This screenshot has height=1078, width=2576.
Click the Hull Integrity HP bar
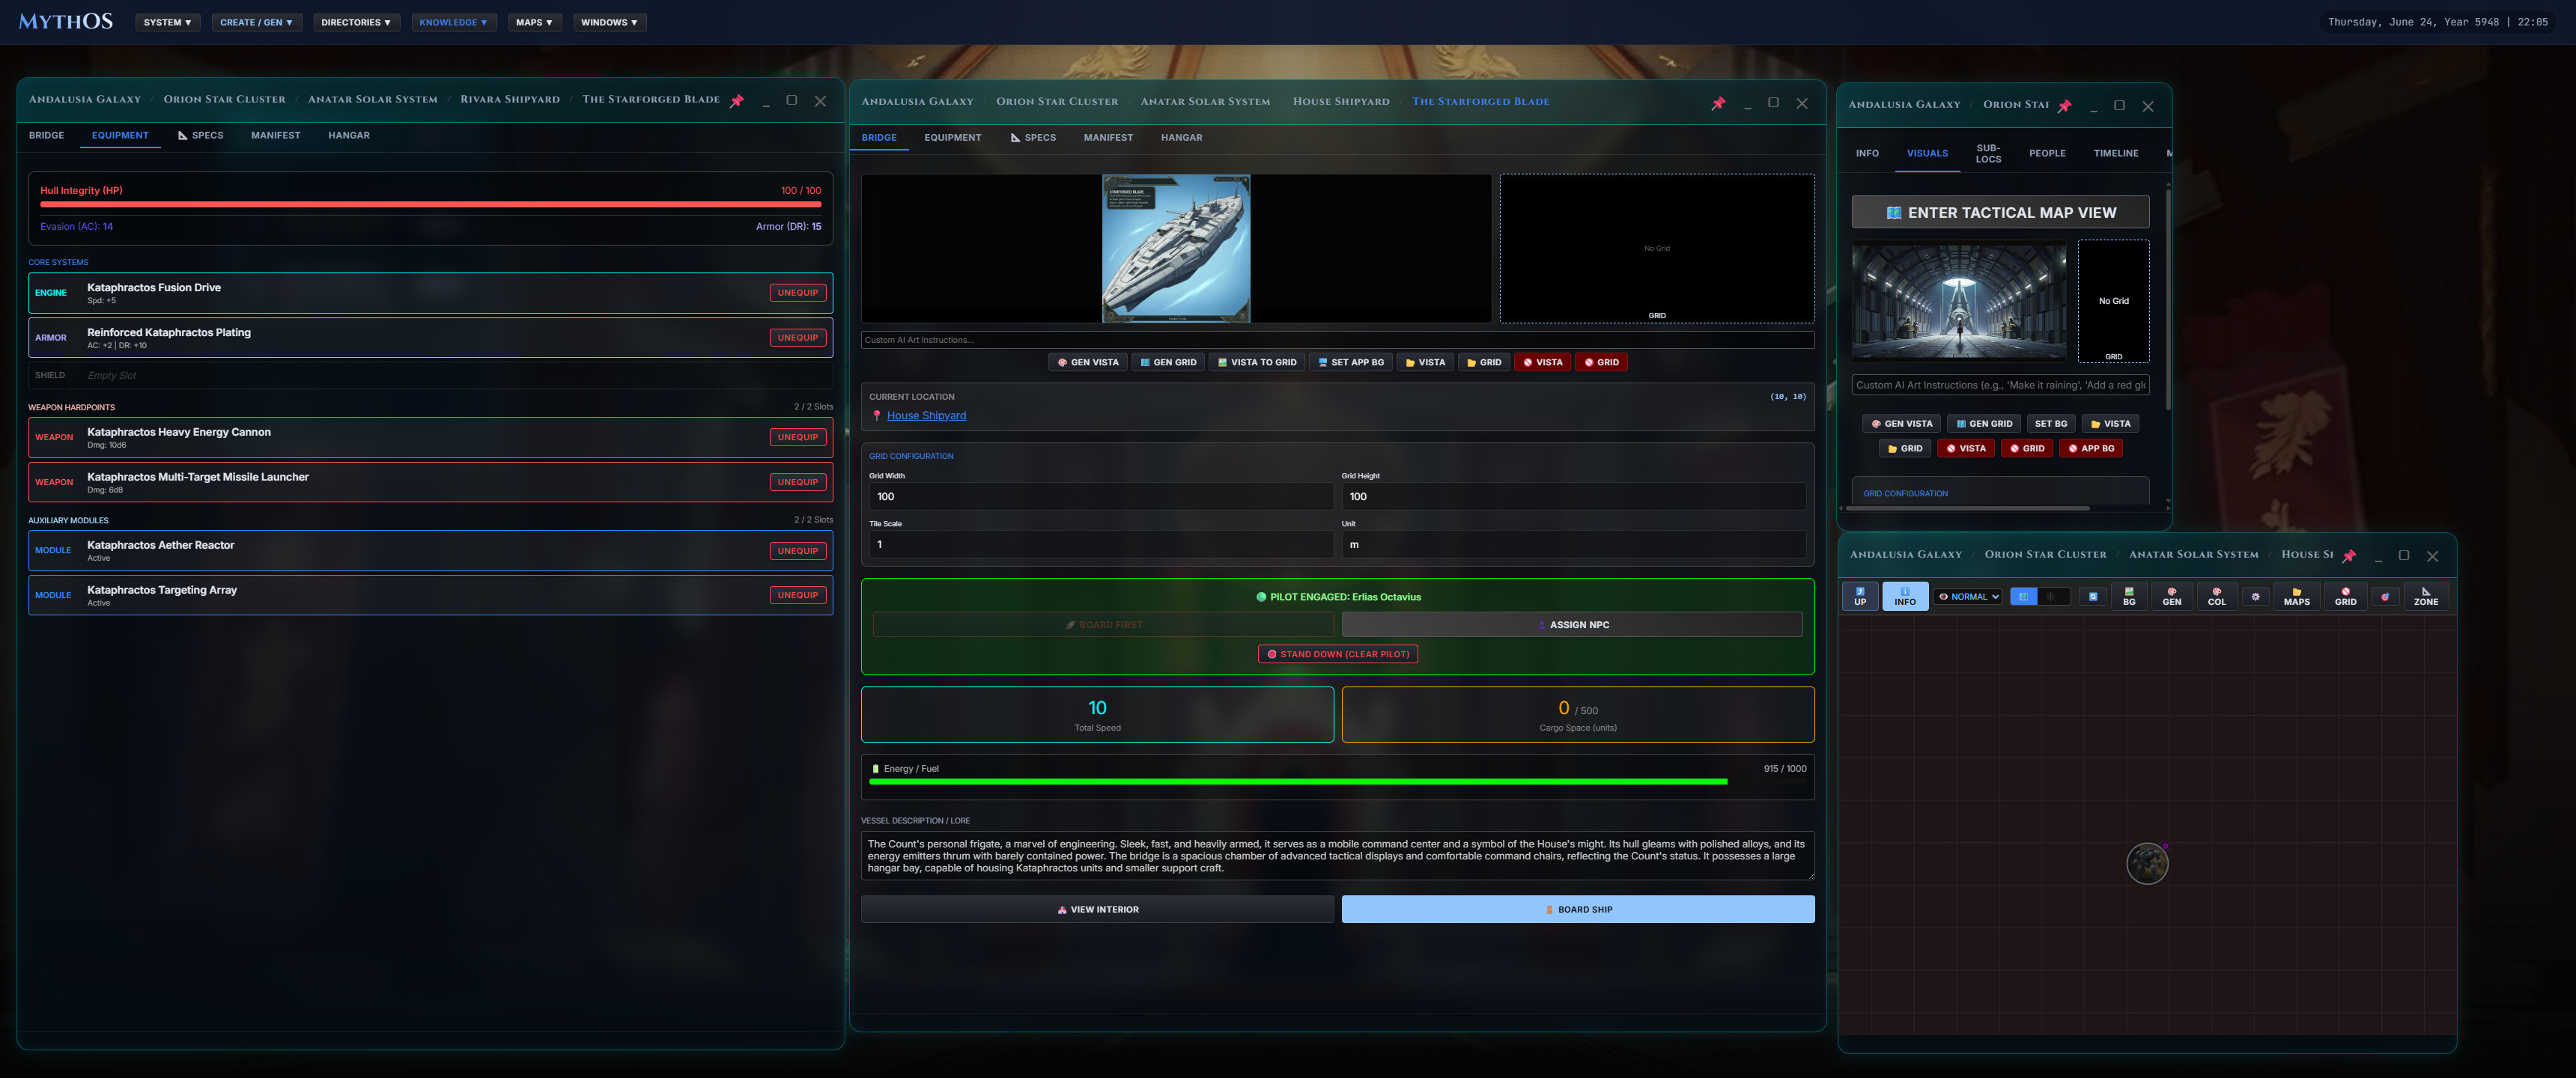click(430, 204)
